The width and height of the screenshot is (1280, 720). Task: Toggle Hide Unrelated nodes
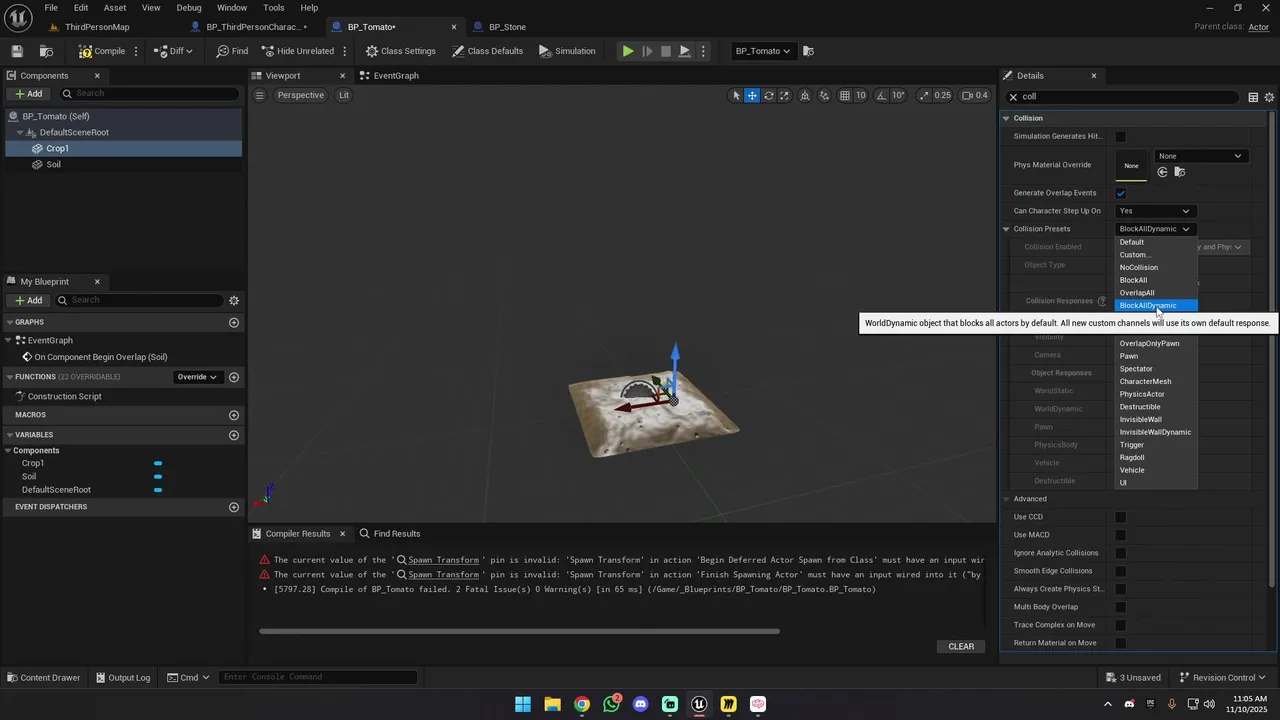[x=297, y=51]
